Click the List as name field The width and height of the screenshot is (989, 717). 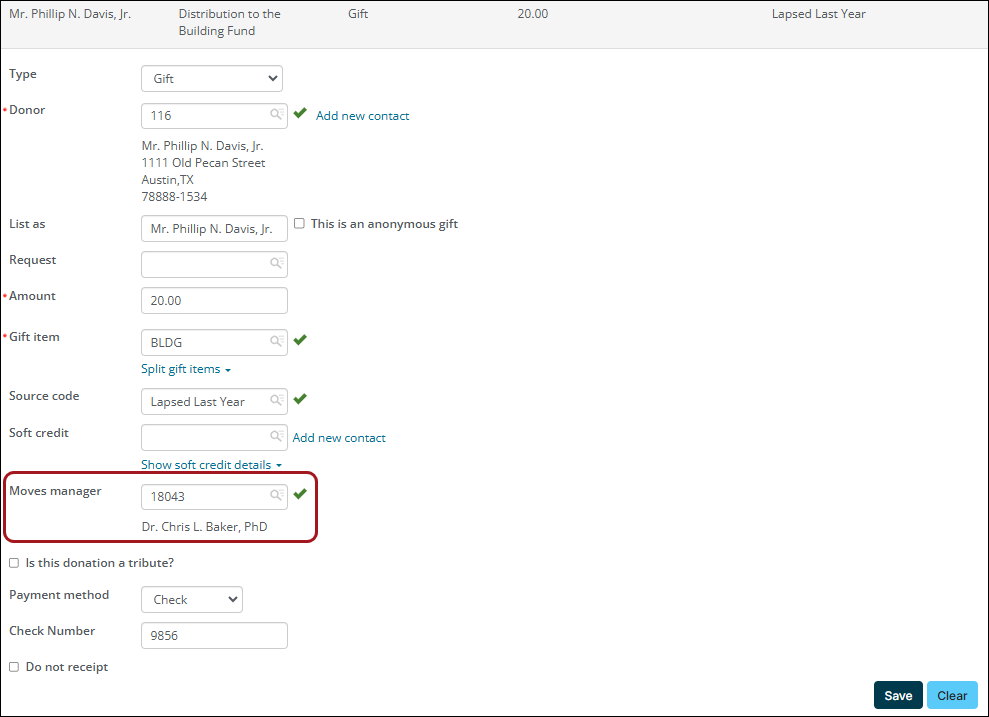(214, 229)
